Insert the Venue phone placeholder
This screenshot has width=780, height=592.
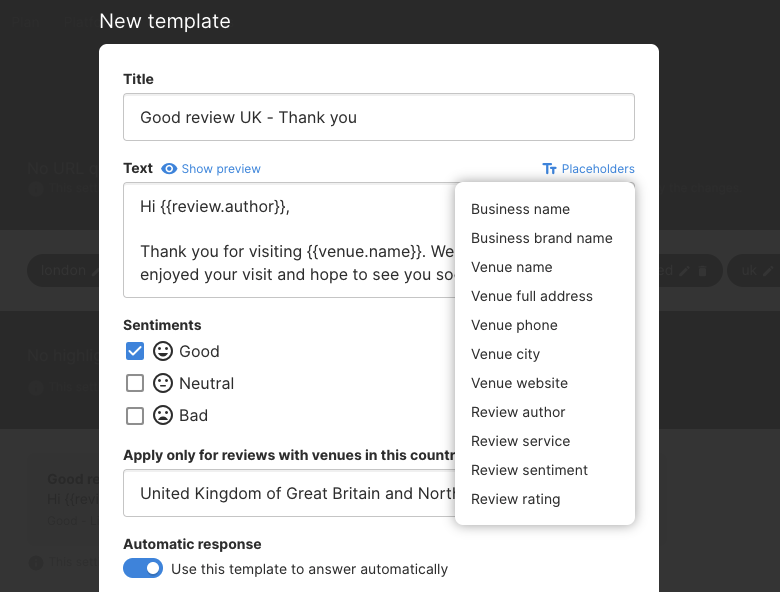point(514,325)
